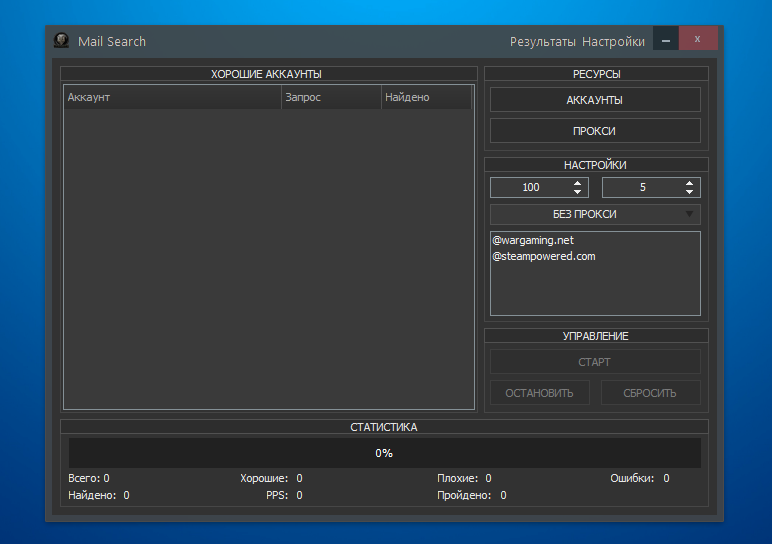Select the @steampowered.com line
The height and width of the screenshot is (544, 772).
(543, 257)
